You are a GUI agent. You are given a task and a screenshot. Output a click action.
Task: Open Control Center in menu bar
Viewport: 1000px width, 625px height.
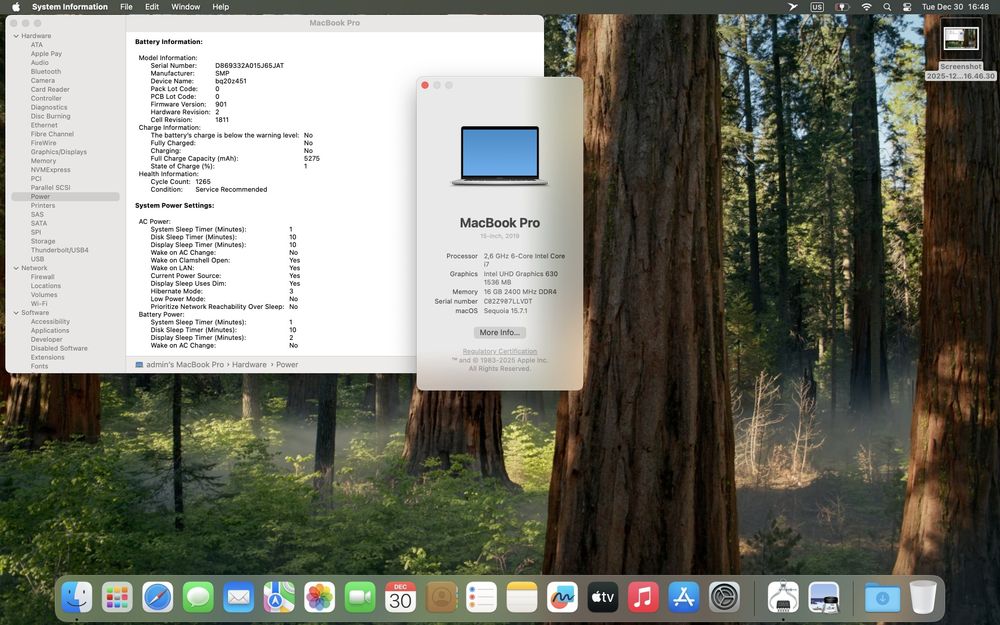pyautogui.click(x=907, y=7)
